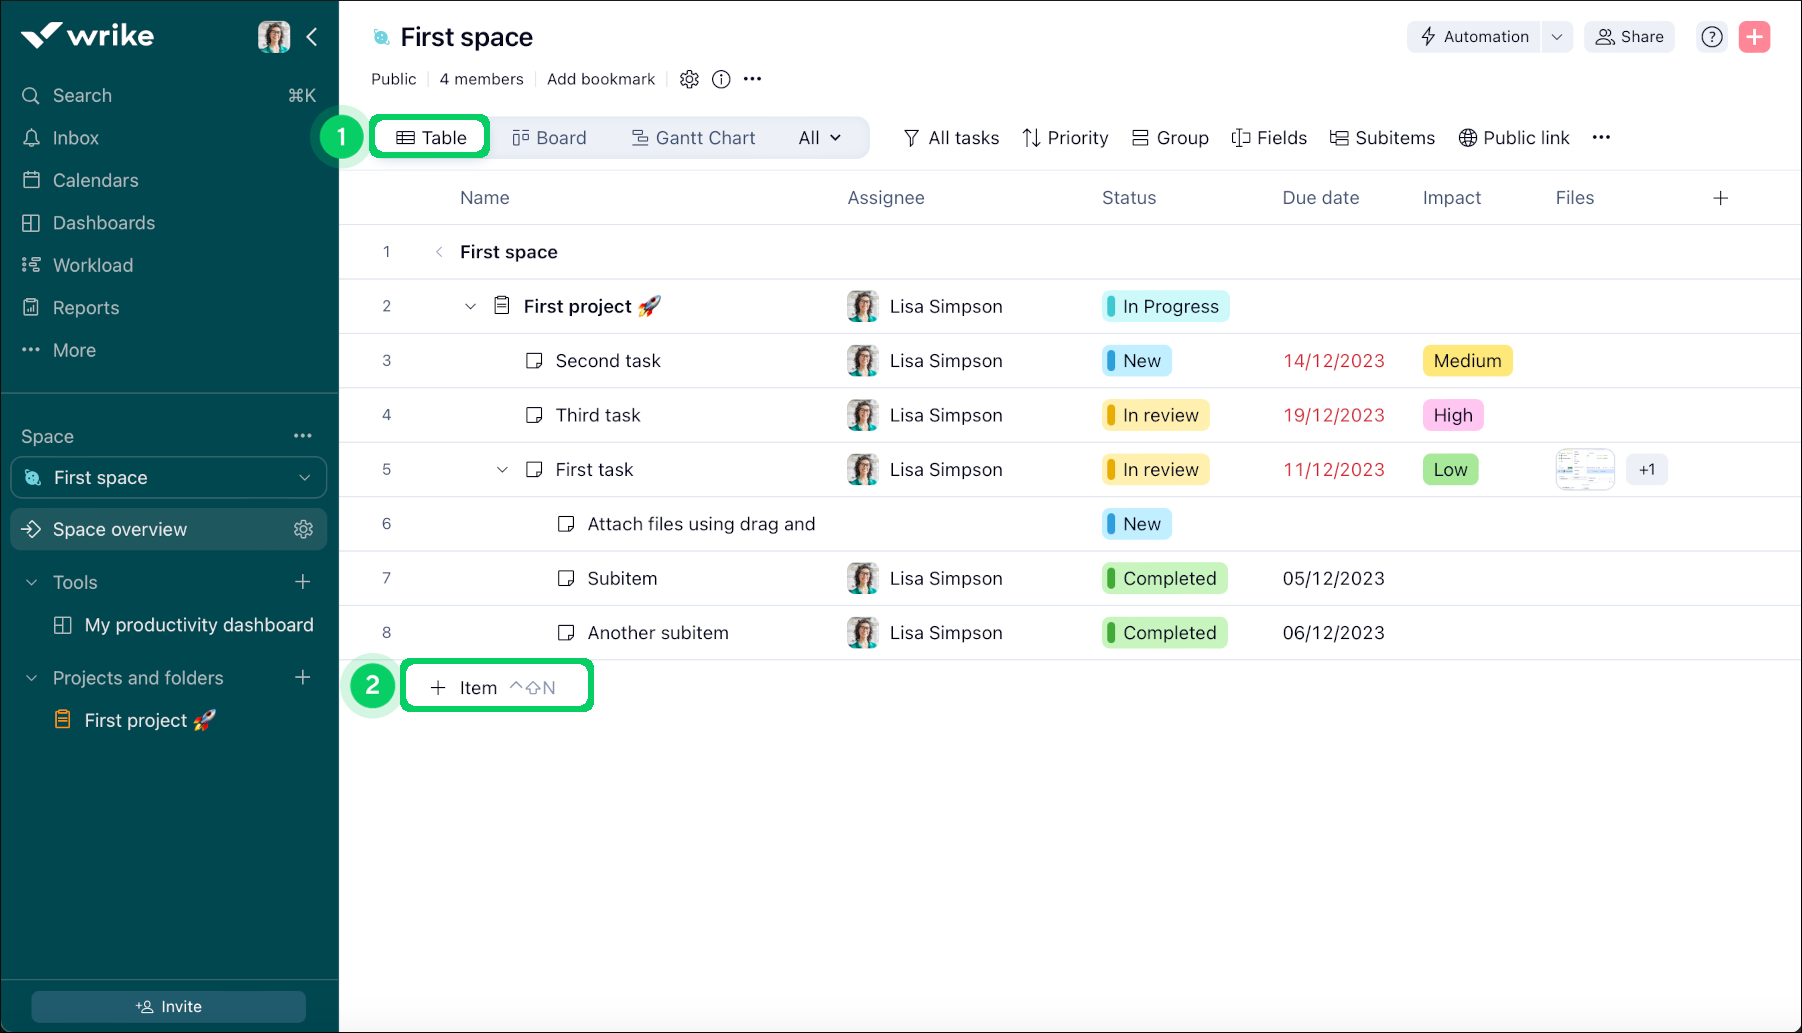Open the Inbox icon in sidebar

point(31,138)
